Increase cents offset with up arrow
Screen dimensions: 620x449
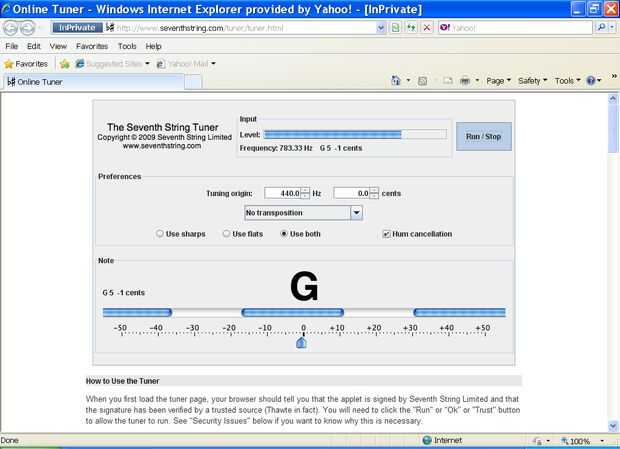pos(374,190)
